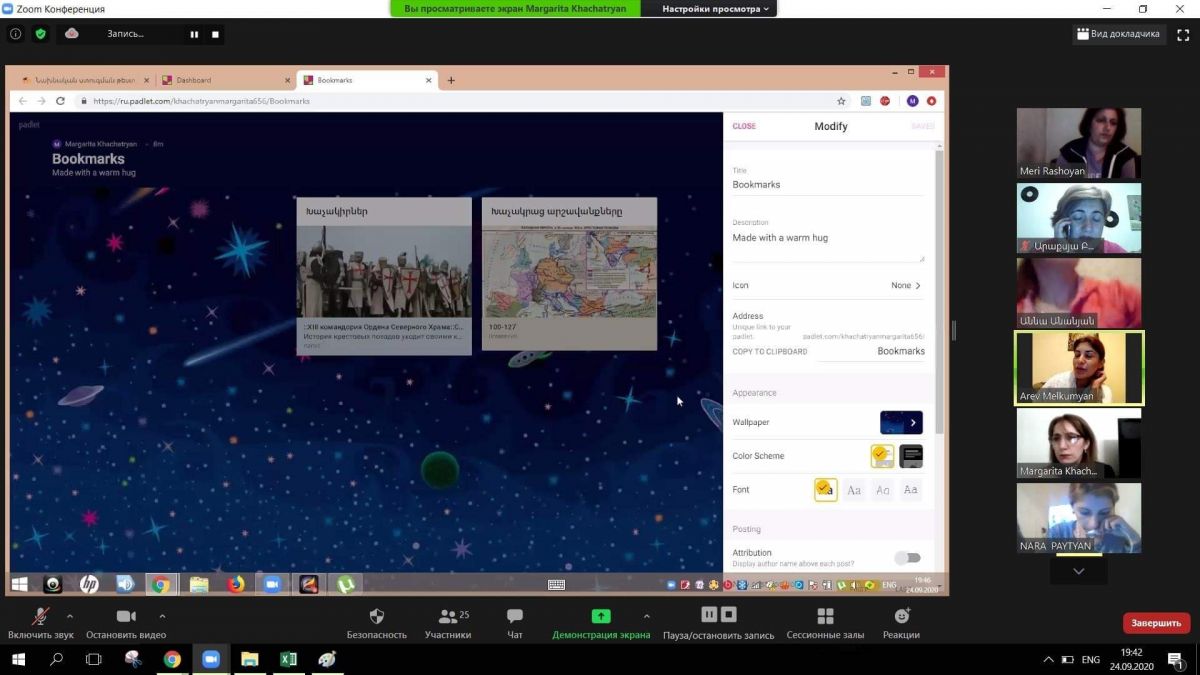Click the End meeting (Завершить) button
Screen dimensions: 1200x675
(x=1155, y=623)
